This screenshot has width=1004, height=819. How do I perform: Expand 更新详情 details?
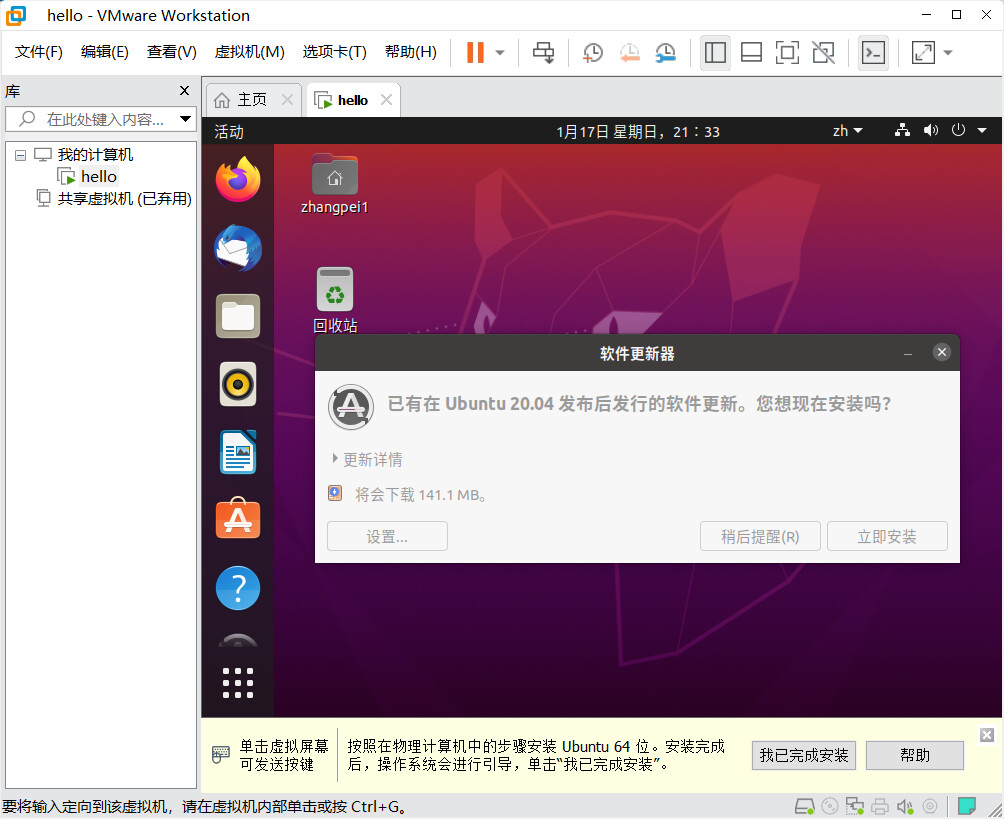tap(367, 459)
